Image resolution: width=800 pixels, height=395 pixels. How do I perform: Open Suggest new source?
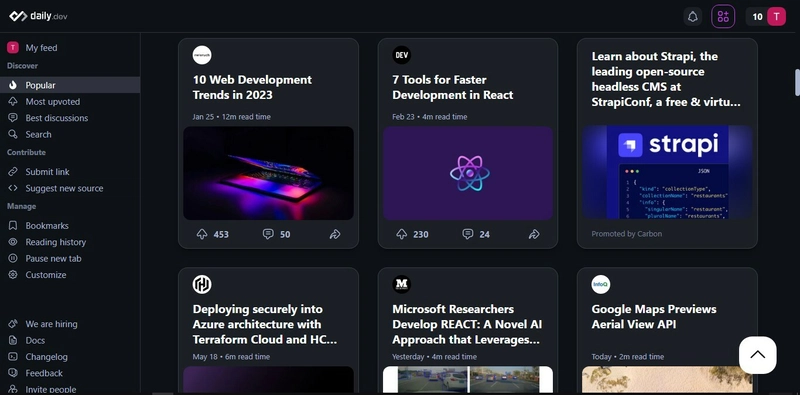pos(64,188)
